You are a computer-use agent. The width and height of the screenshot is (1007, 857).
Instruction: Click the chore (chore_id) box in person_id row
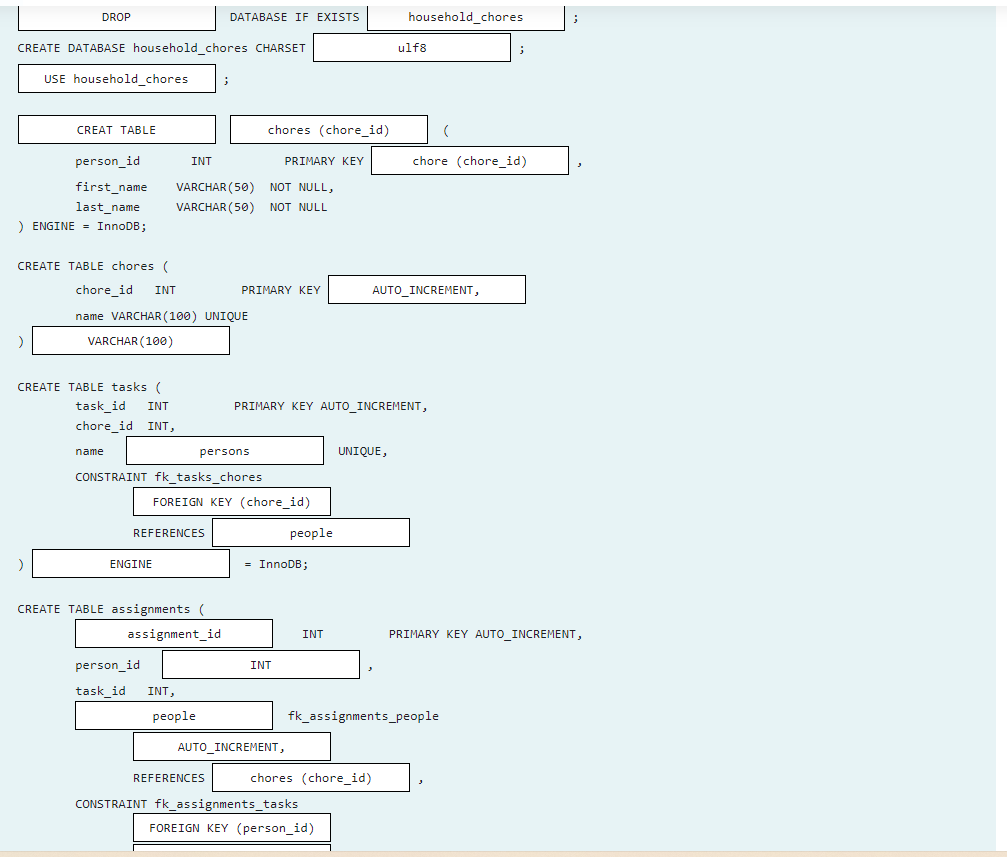click(x=469, y=161)
